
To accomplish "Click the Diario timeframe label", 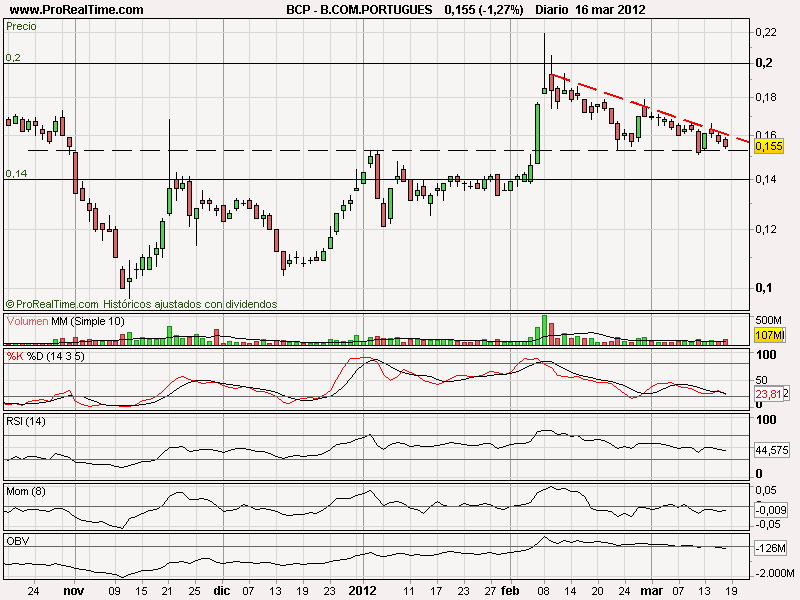I will coord(552,9).
